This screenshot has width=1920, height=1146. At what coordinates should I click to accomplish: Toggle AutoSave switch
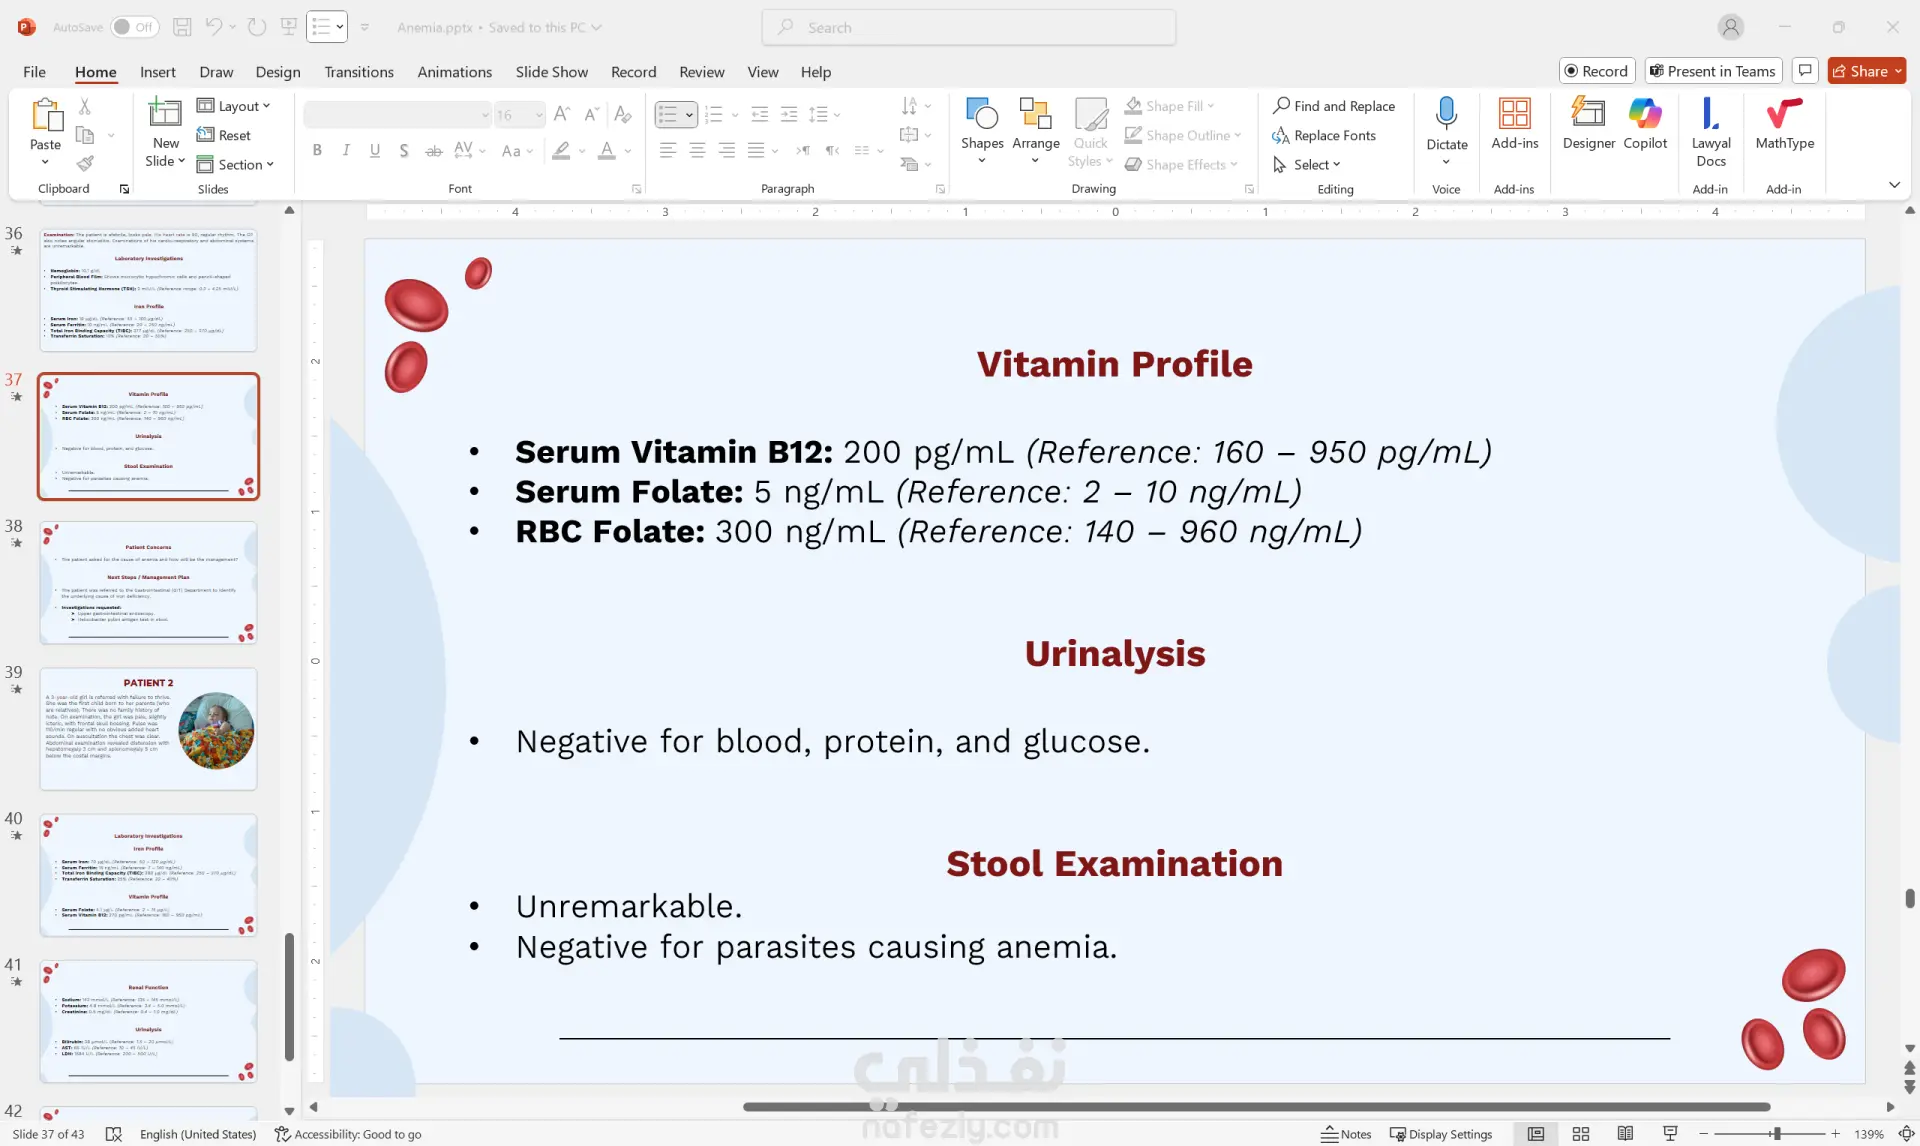tap(134, 27)
